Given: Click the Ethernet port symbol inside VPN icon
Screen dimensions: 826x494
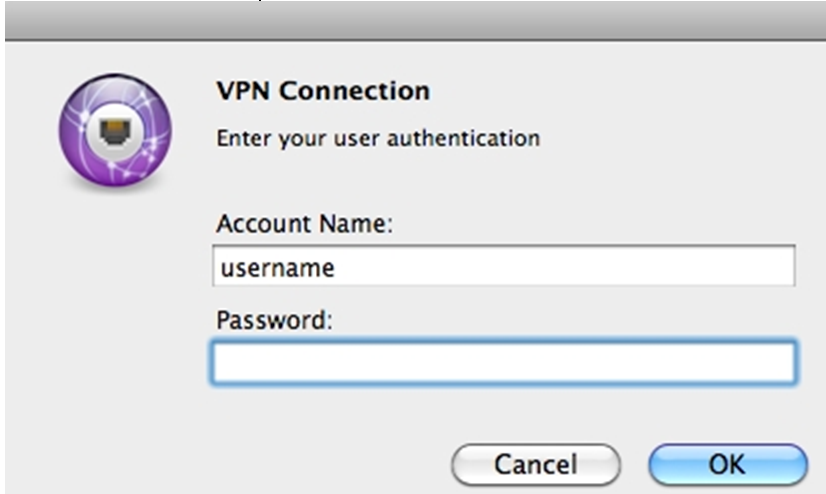Looking at the screenshot, I should pyautogui.click(x=115, y=132).
